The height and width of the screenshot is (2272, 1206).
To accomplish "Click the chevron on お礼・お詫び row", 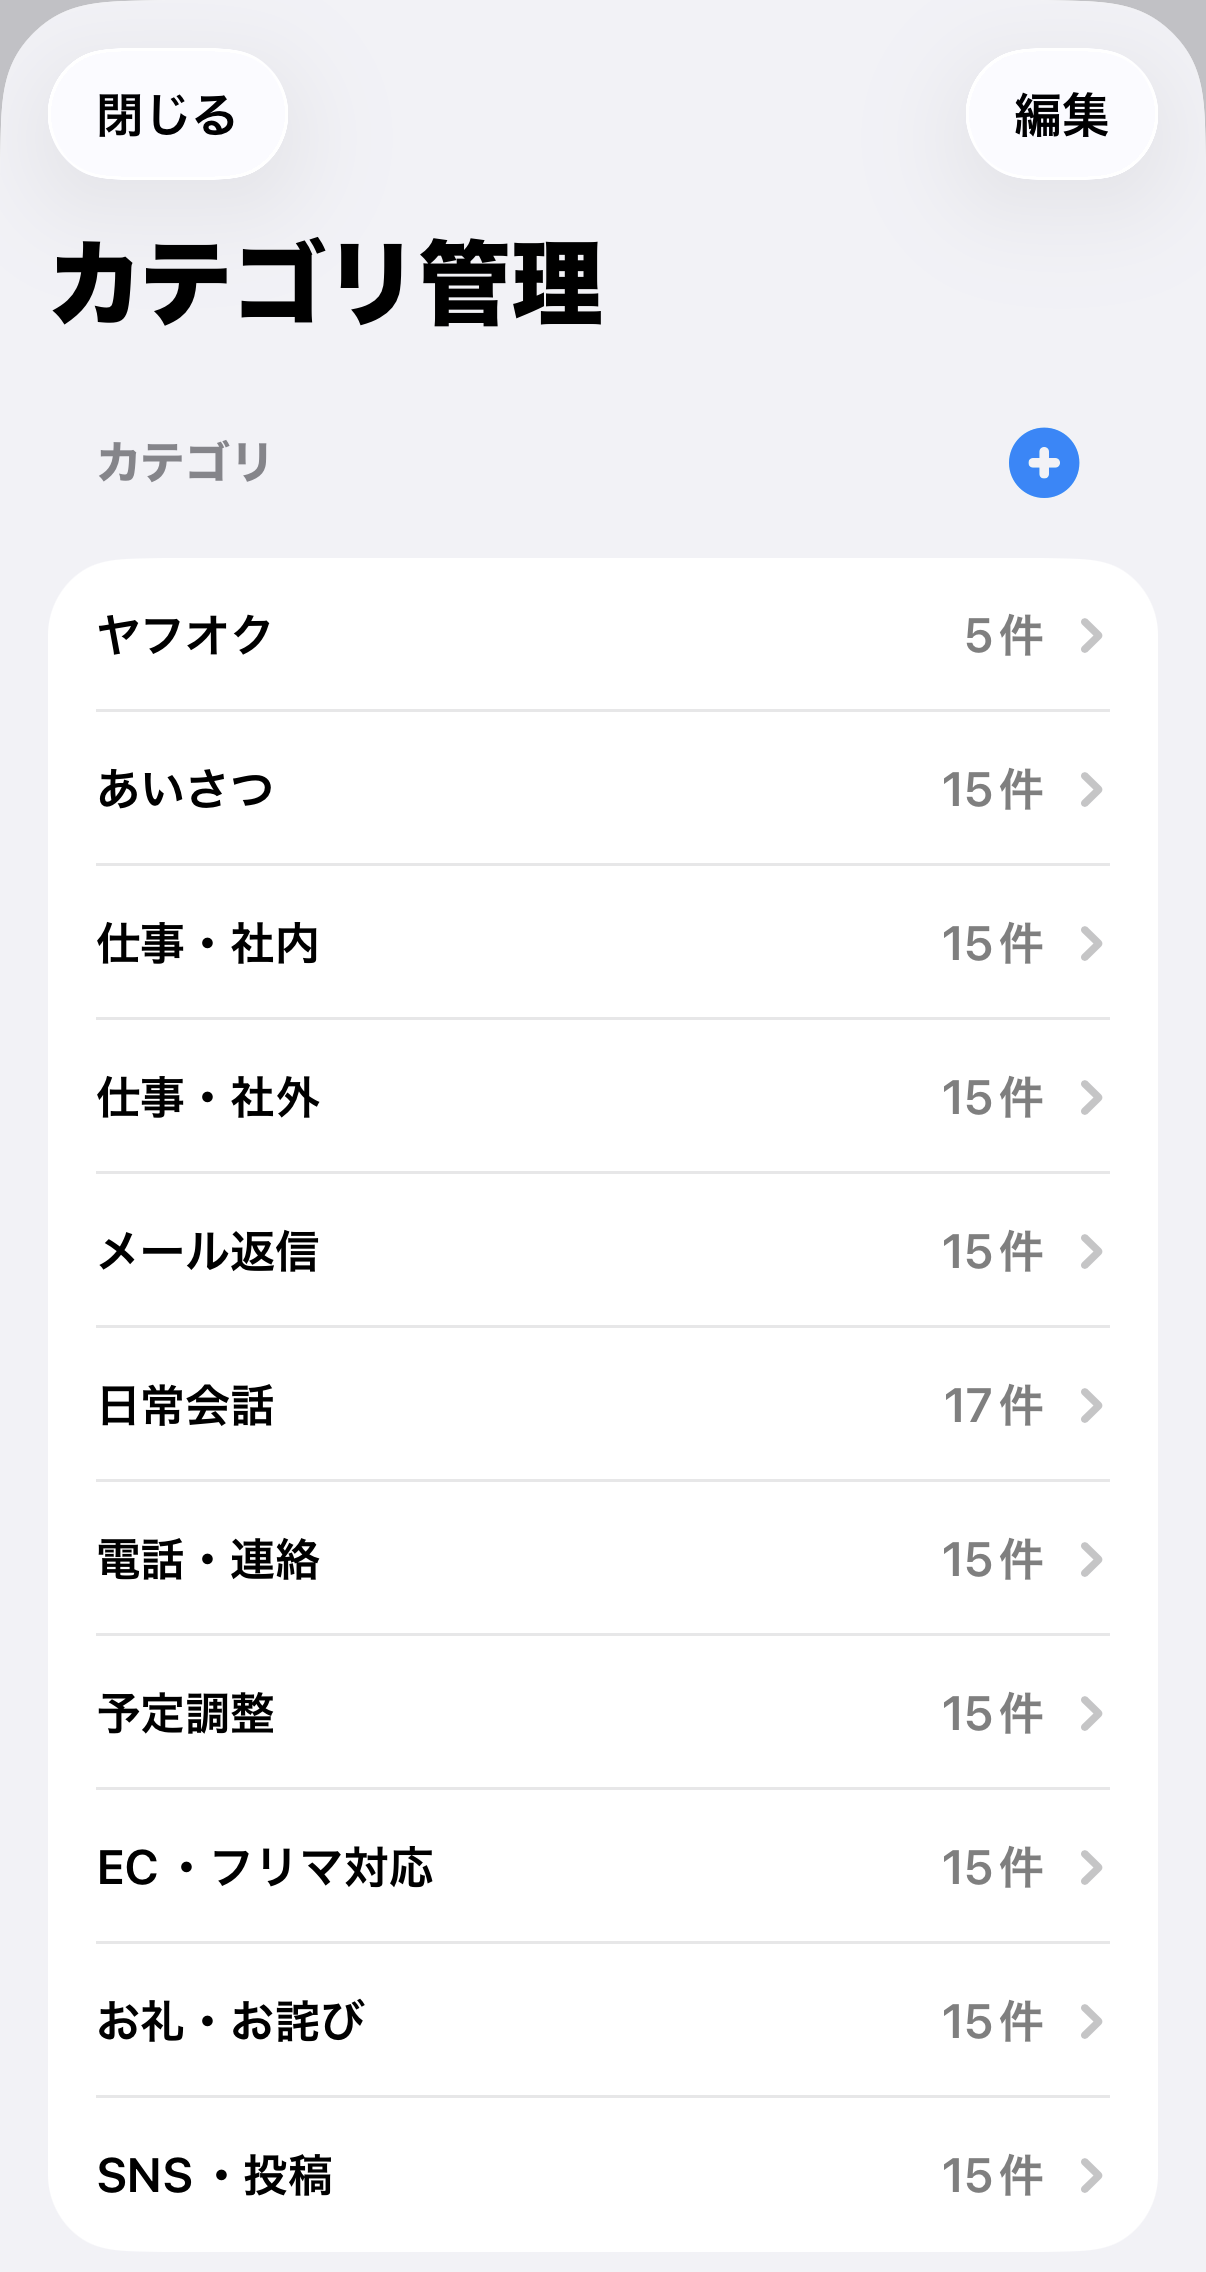I will point(1092,2022).
